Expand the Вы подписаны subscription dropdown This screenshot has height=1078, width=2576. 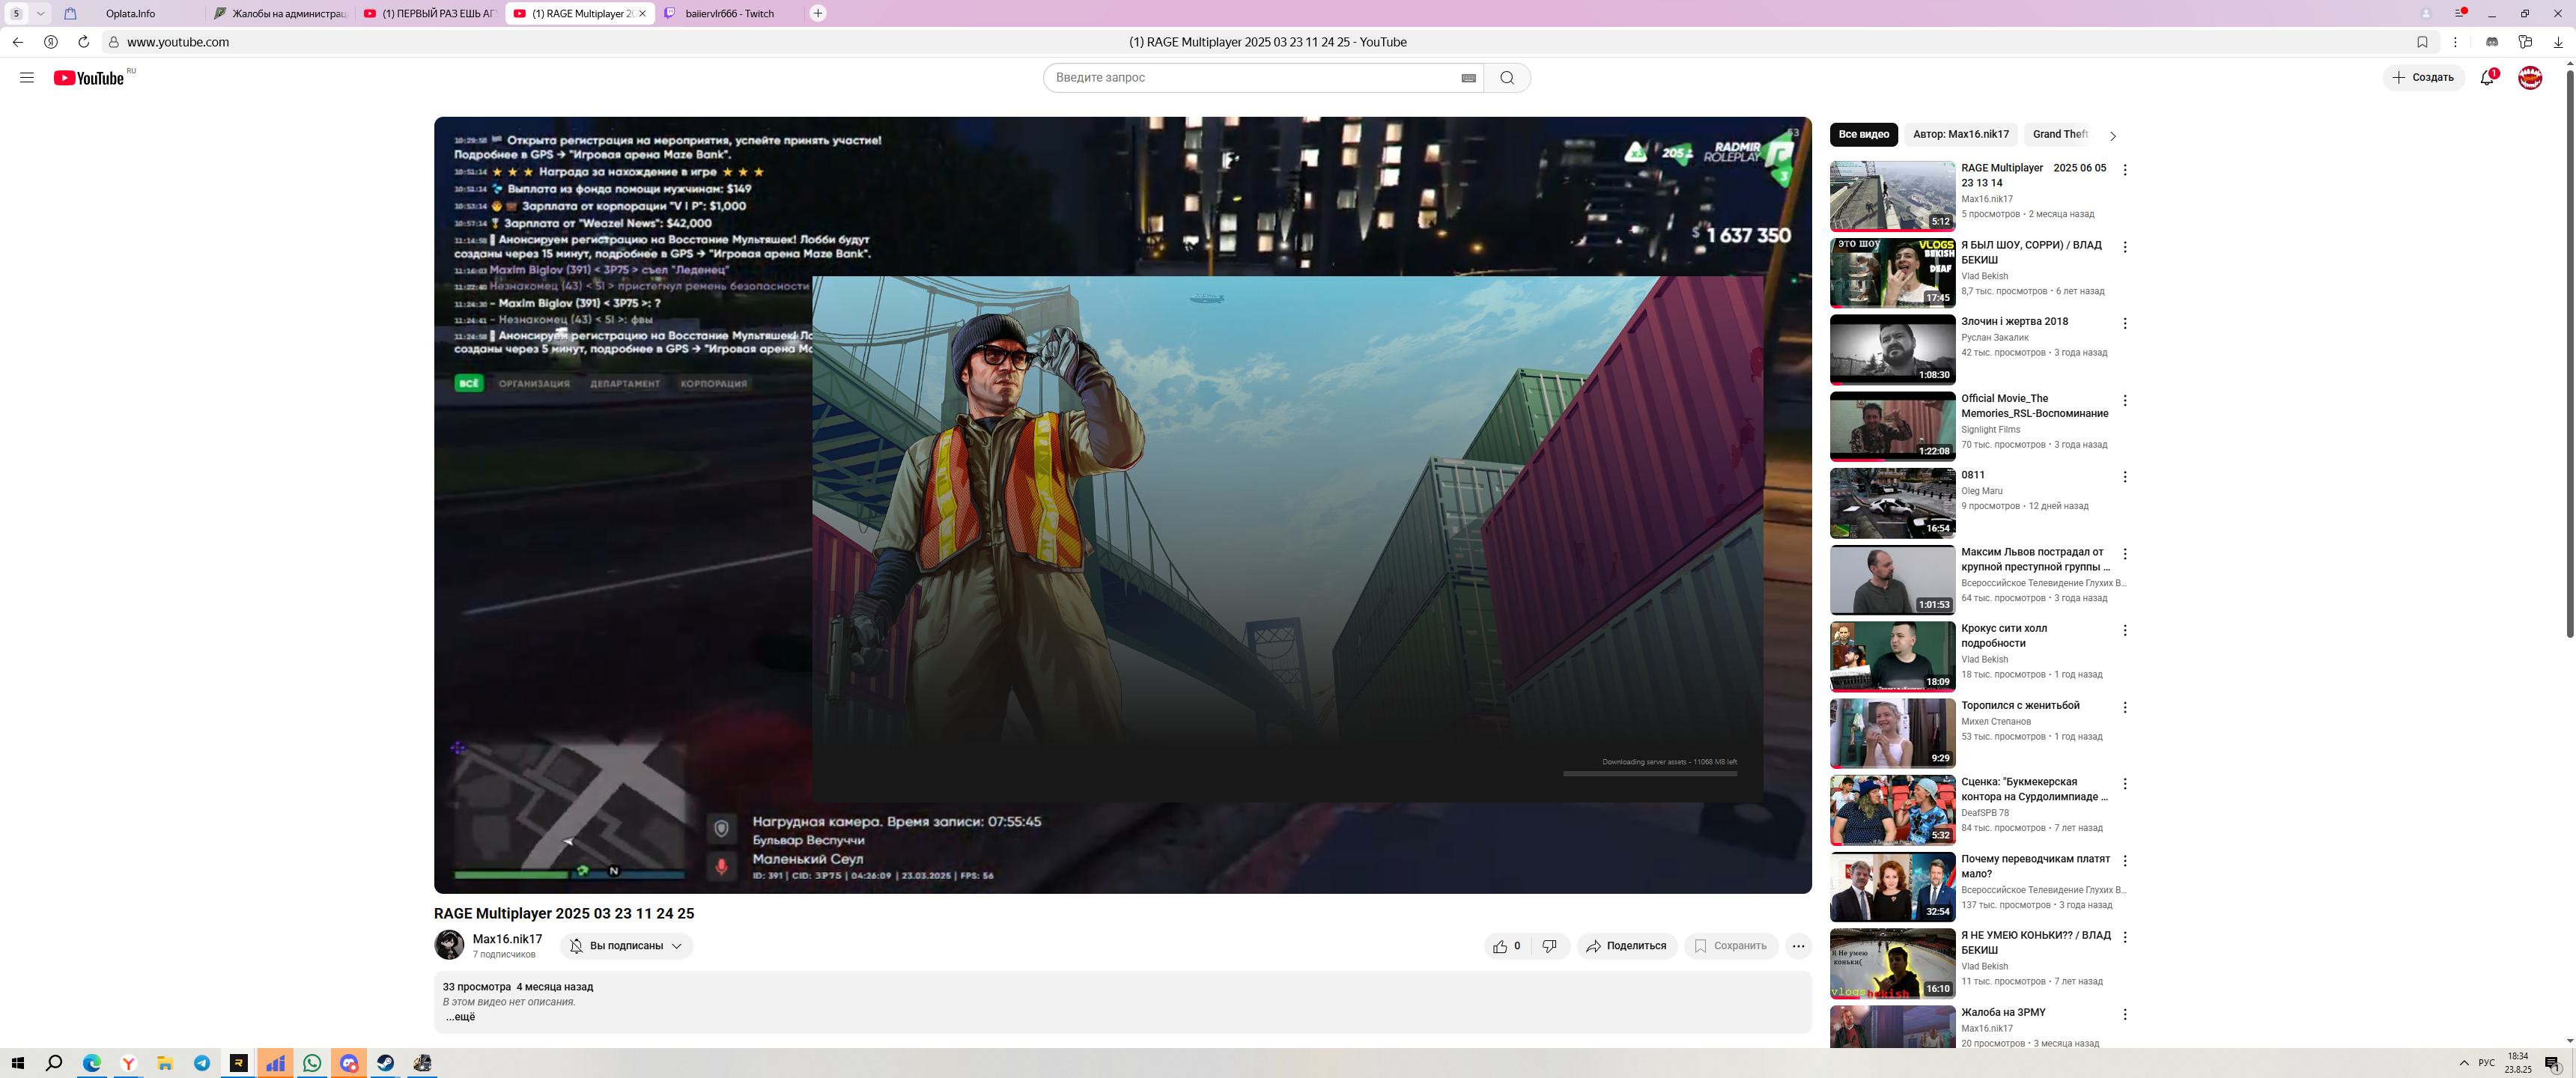(626, 946)
